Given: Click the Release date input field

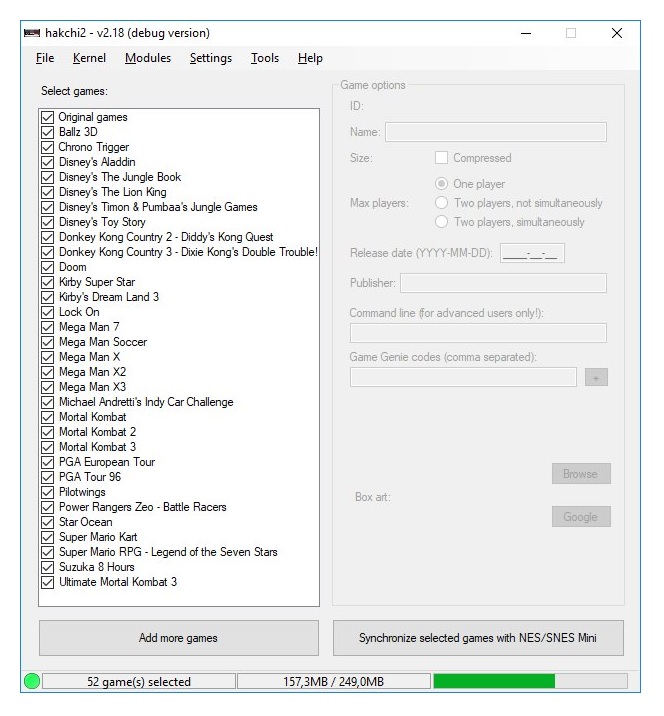Looking at the screenshot, I should [532, 253].
